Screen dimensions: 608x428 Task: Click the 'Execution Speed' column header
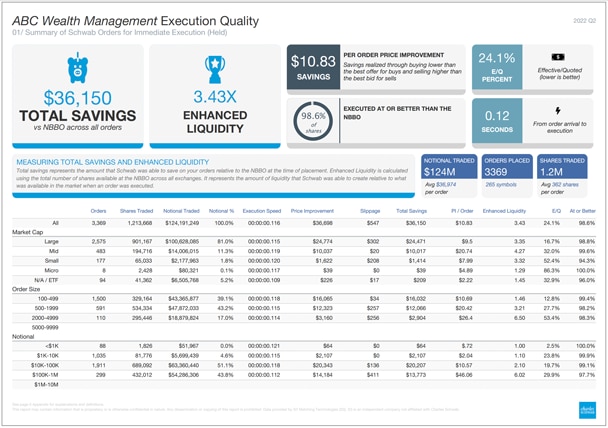pos(262,211)
